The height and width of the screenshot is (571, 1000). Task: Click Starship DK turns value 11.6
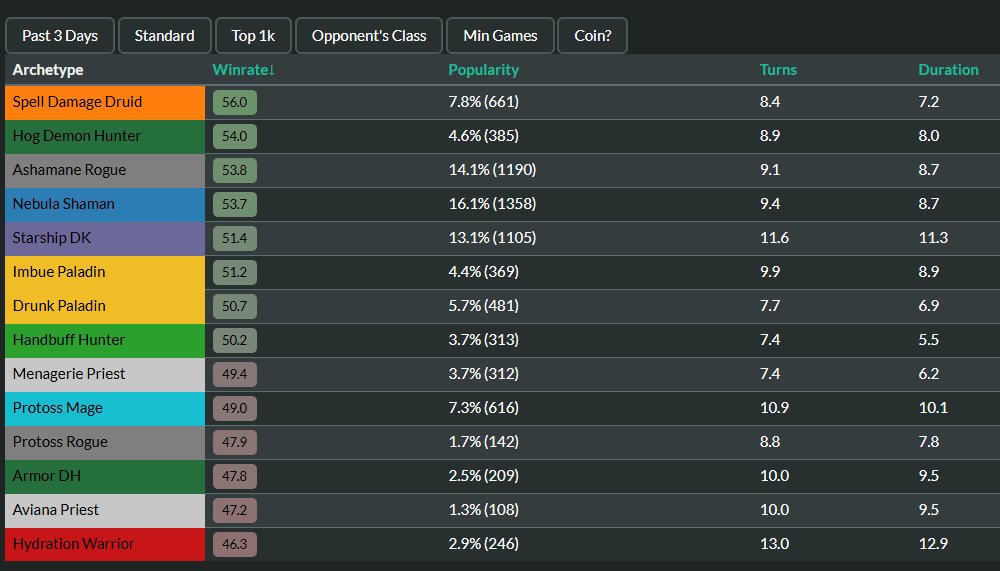[x=774, y=238]
